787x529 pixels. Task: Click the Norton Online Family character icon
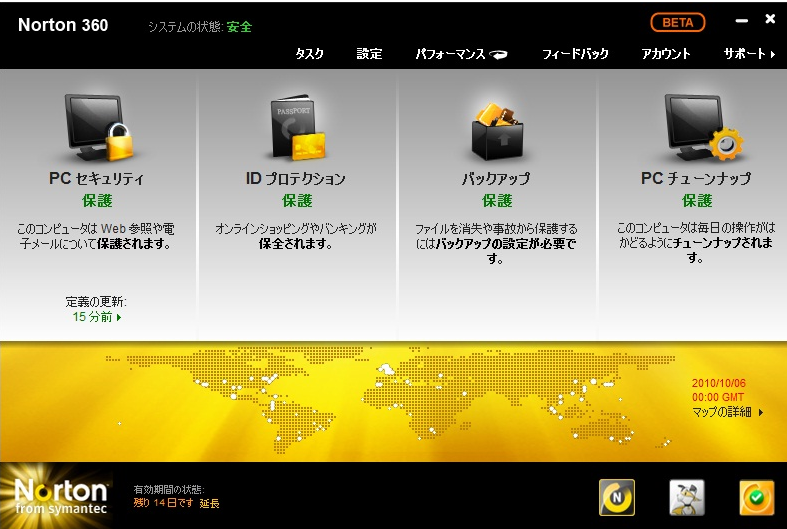coord(687,497)
